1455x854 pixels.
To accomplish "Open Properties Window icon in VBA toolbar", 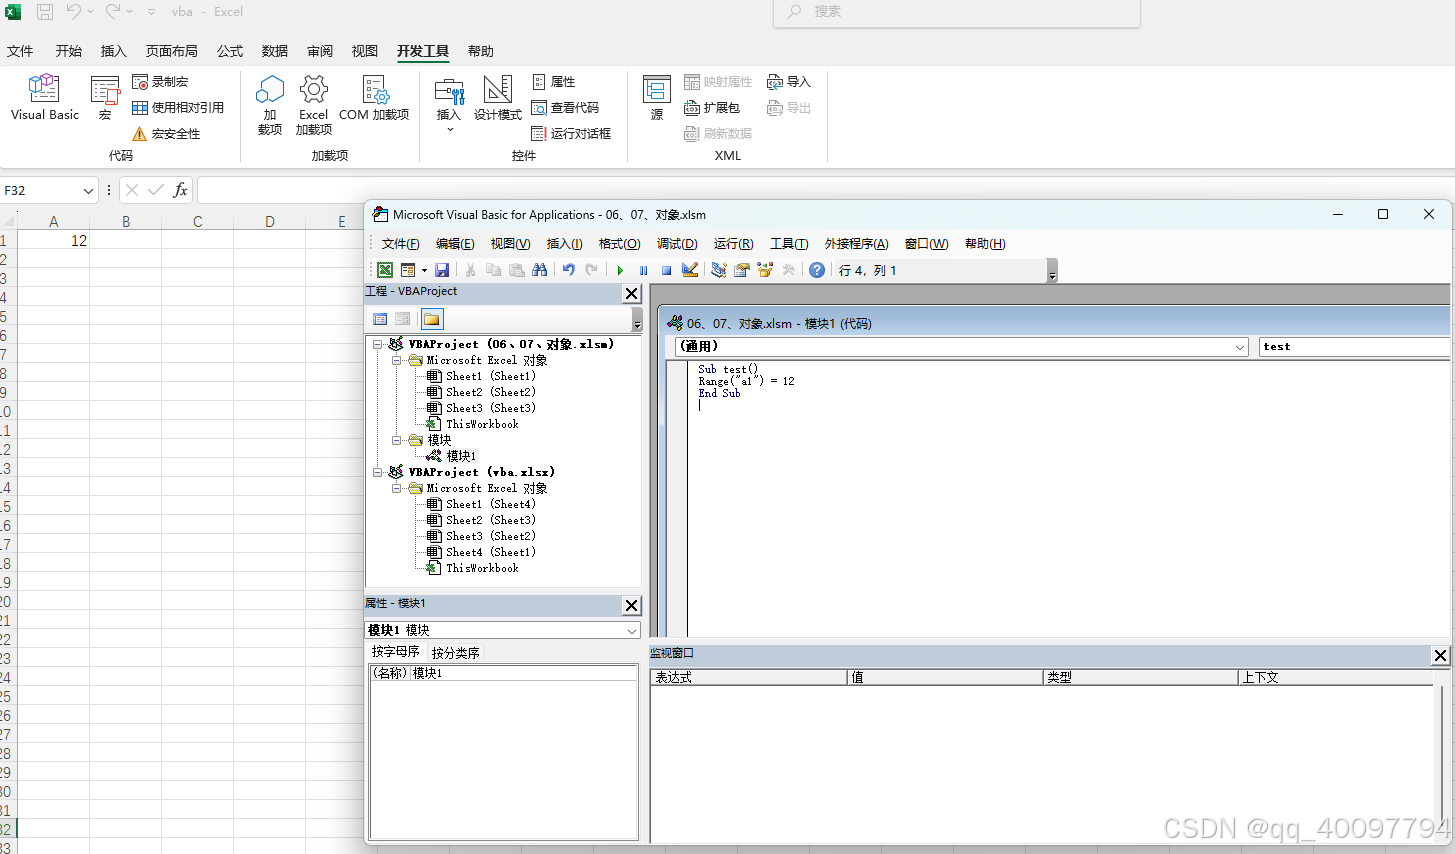I will click(742, 270).
